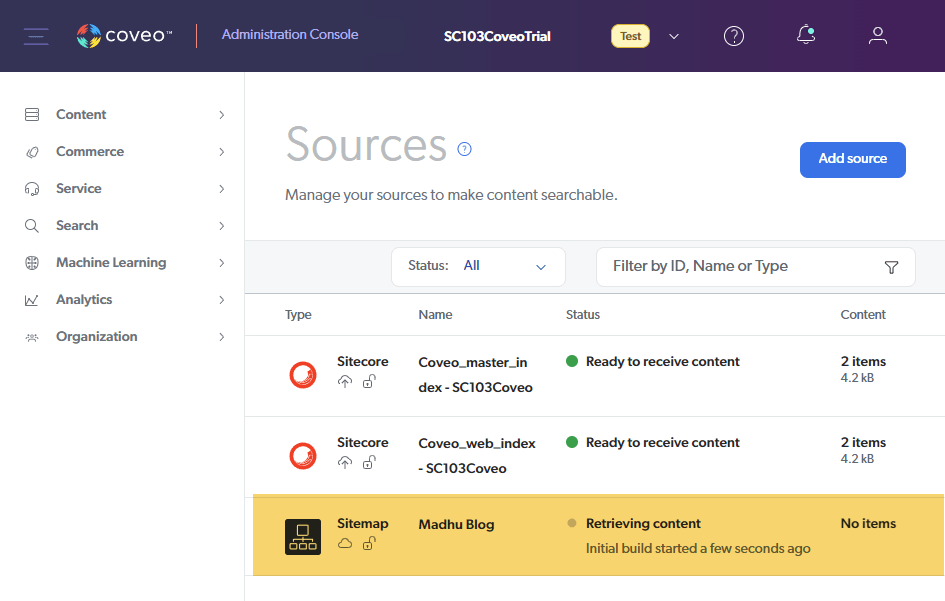Click the help icon beside Sources heading
Image resolution: width=945 pixels, height=601 pixels.
[x=464, y=149]
